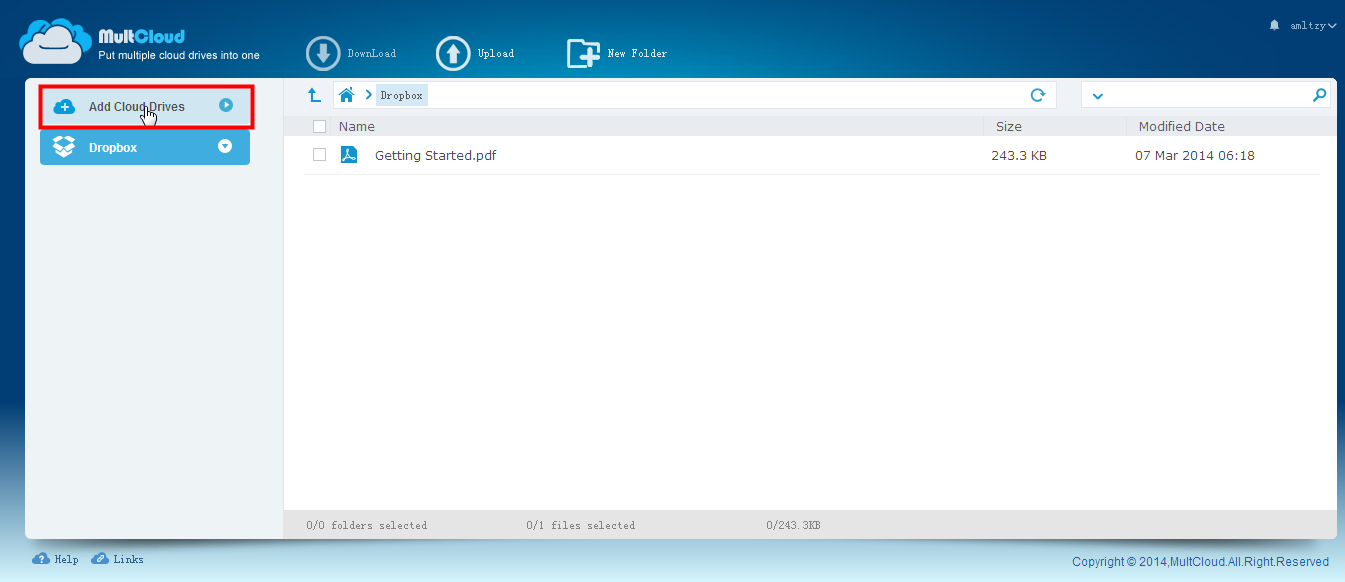This screenshot has width=1345, height=582.
Task: Click the MultCloud cloud logo
Action: pos(55,42)
